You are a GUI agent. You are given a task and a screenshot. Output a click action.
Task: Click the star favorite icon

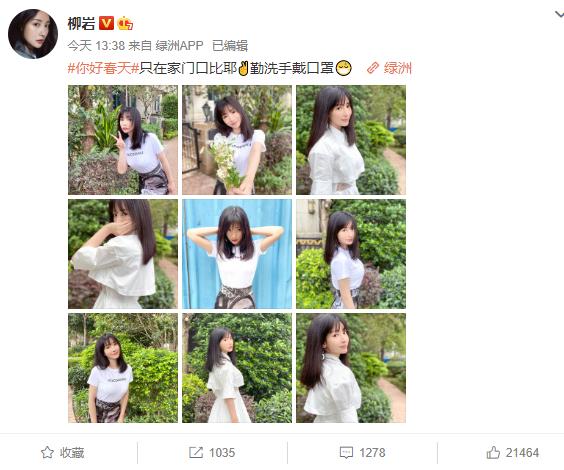tap(47, 452)
